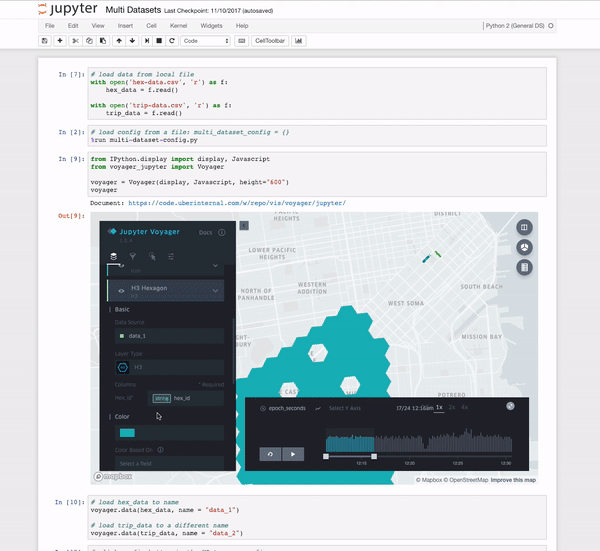Open the Widgets menu
This screenshot has width=600, height=551.
[211, 26]
